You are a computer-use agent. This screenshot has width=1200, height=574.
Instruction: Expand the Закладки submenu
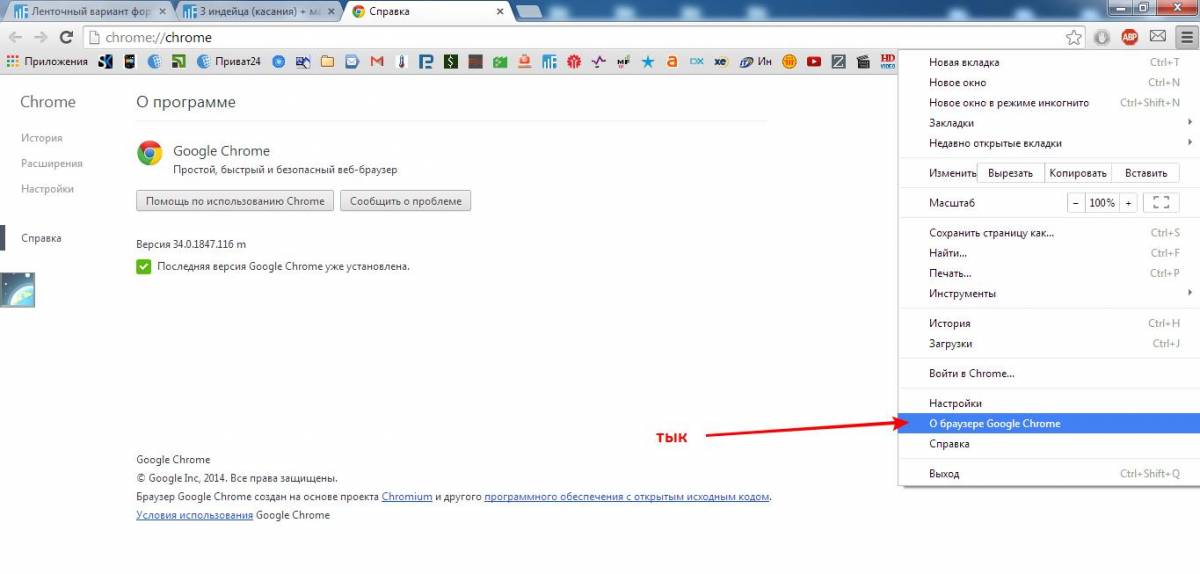1047,123
